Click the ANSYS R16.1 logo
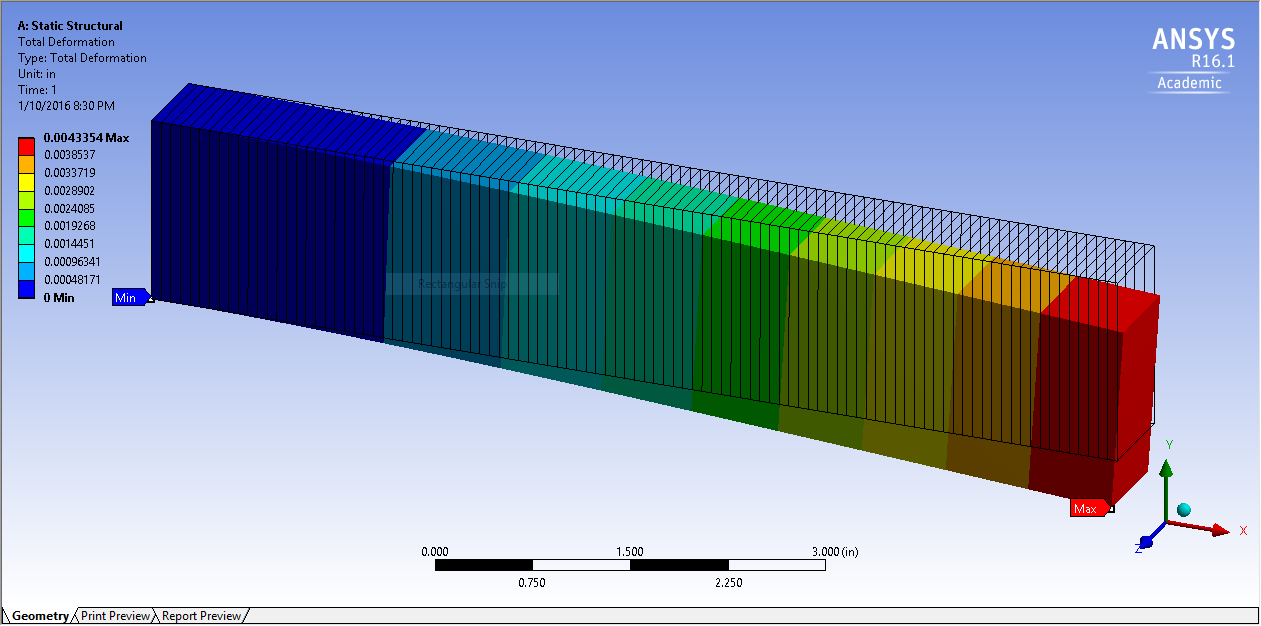This screenshot has width=1261, height=626. click(1192, 57)
